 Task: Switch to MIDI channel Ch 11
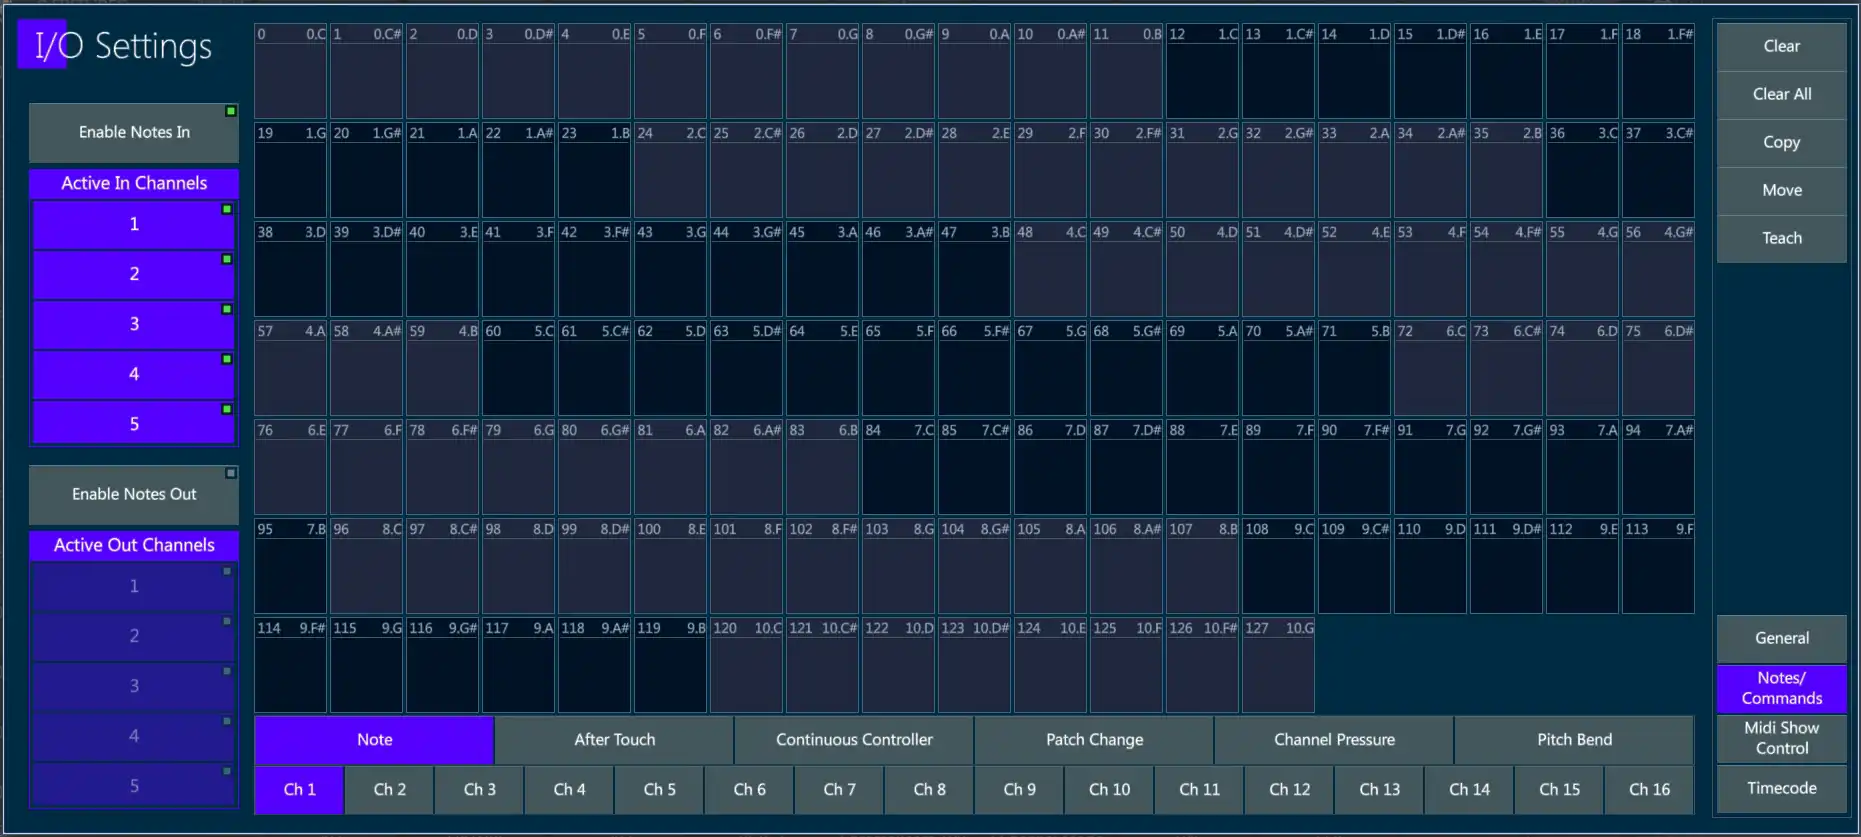(x=1199, y=790)
